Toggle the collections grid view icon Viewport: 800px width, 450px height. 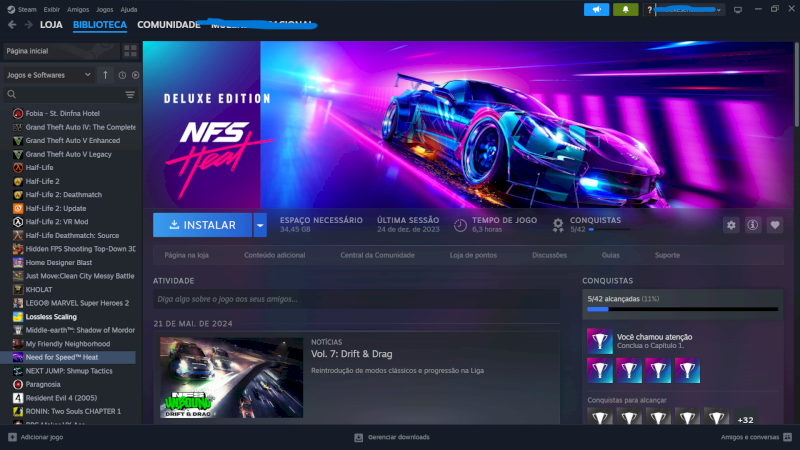130,51
